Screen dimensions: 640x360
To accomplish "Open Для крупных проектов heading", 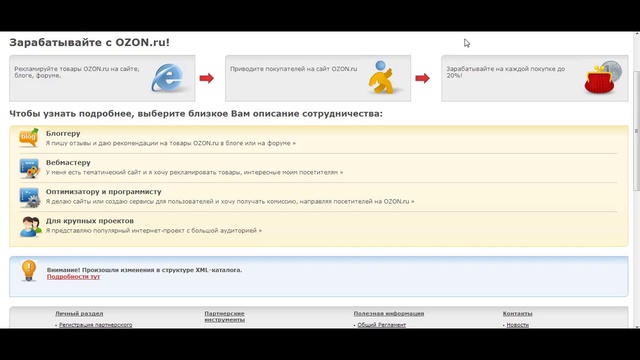I will click(x=90, y=221).
